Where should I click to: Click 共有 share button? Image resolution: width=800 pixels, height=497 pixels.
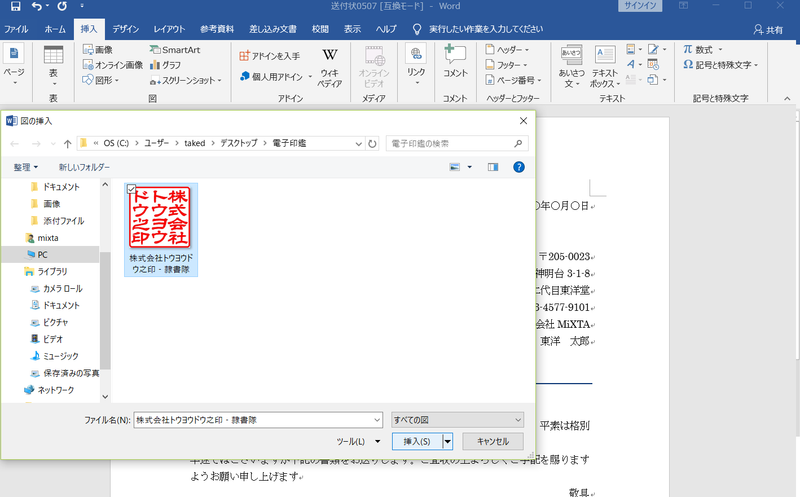768,30
